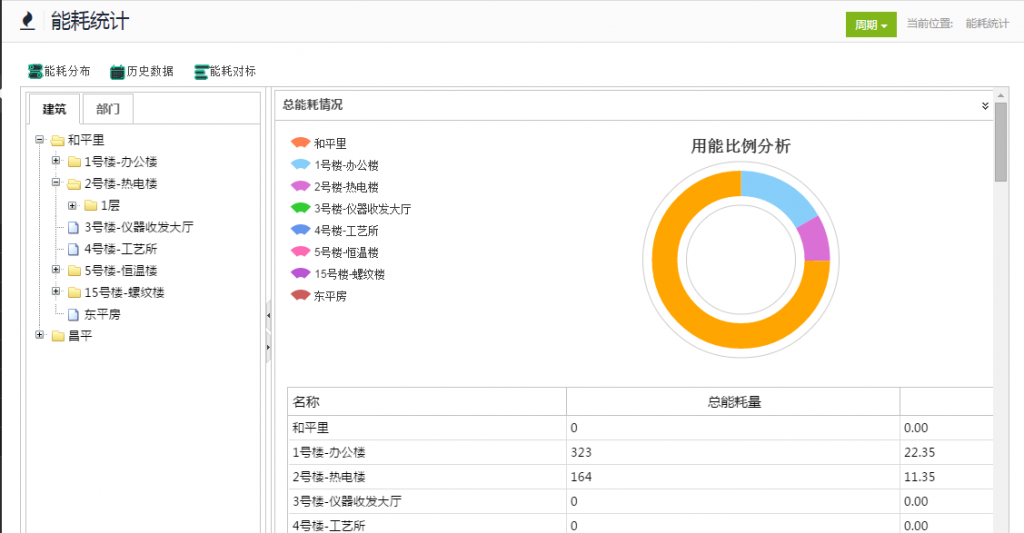
Task: Collapse left panel via upper splitter arrow
Action: (x=268, y=315)
